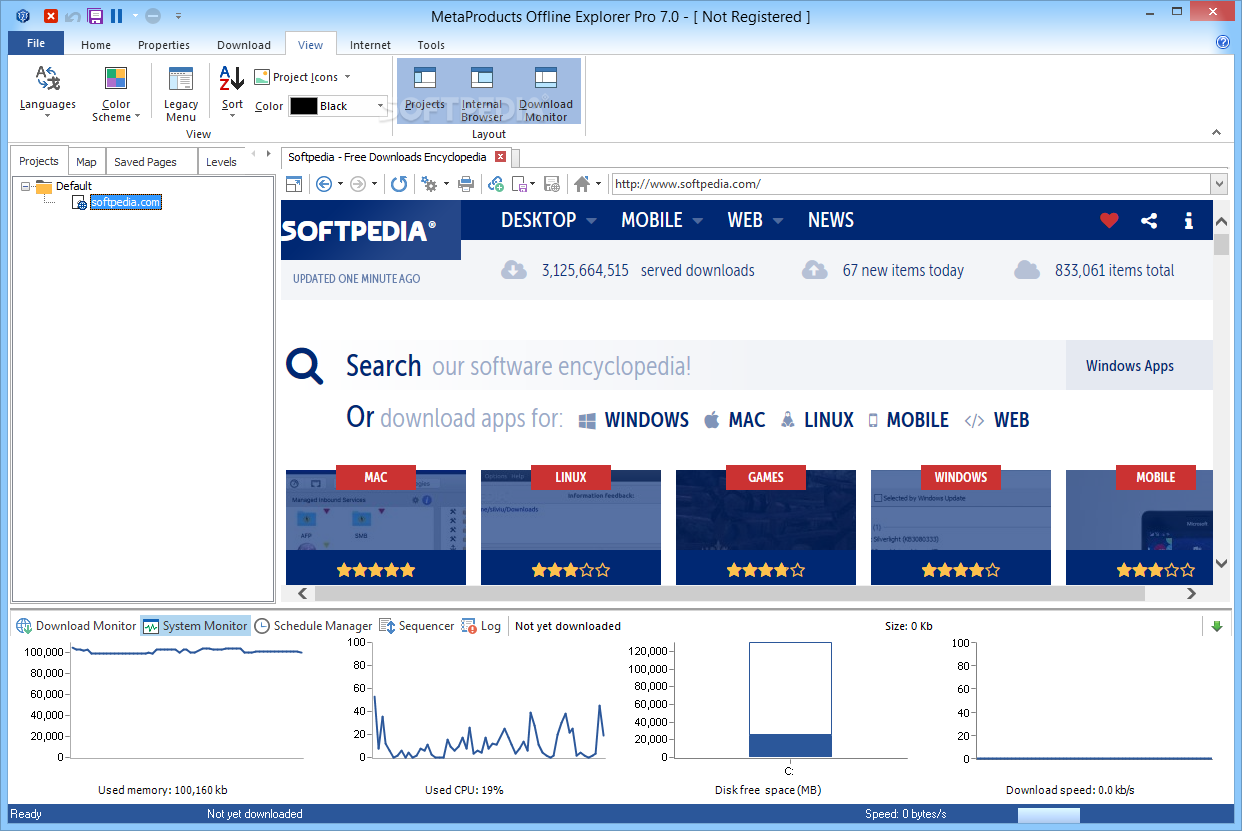Click the Project Icons button
The width and height of the screenshot is (1242, 831).
click(302, 77)
